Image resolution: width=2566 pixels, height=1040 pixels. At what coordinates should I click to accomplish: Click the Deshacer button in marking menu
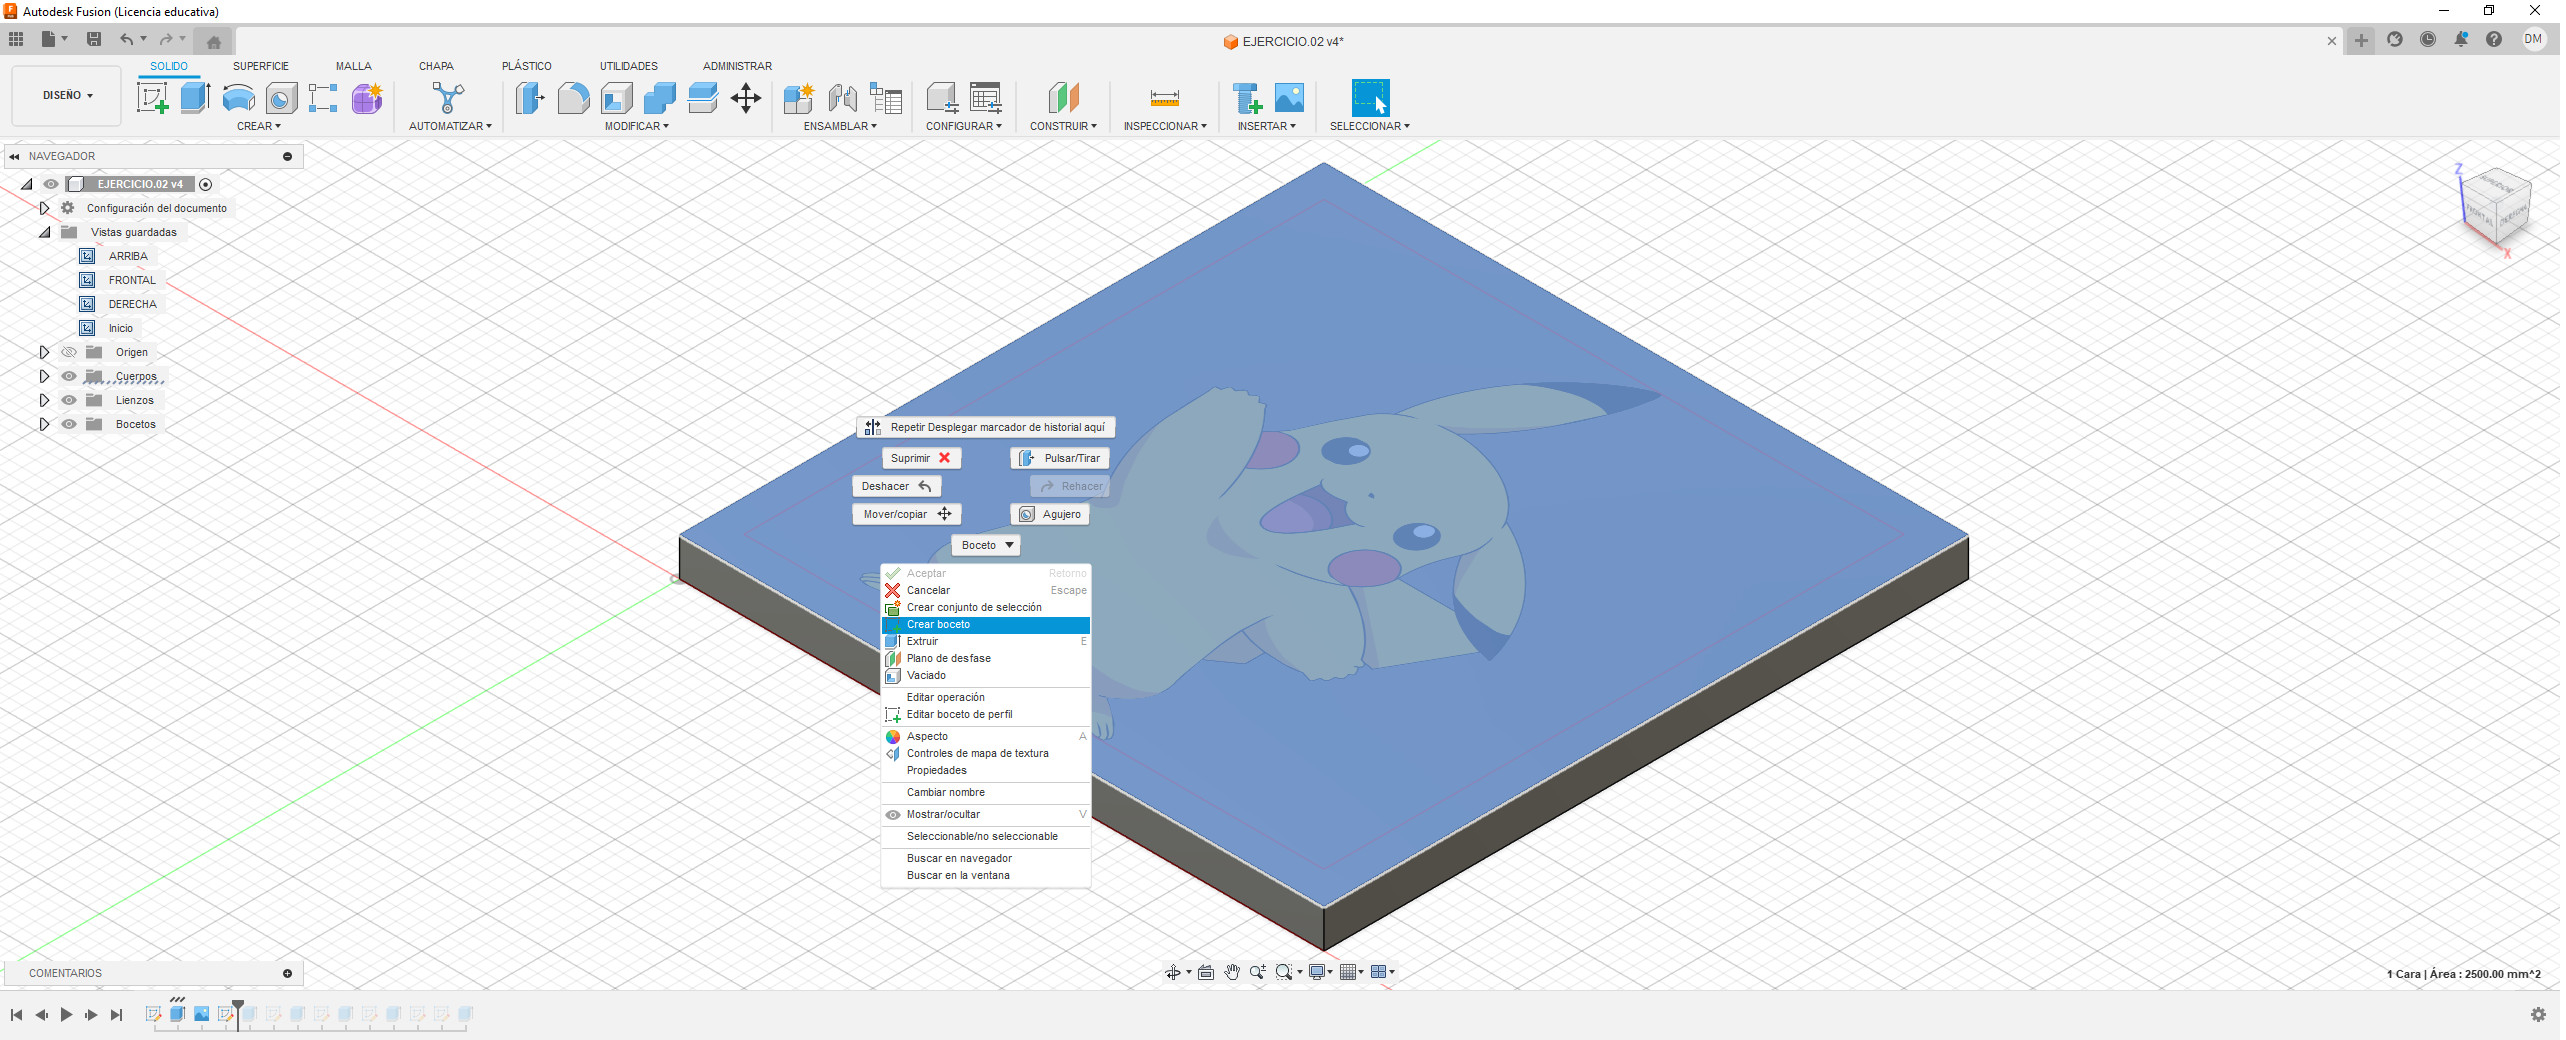click(896, 486)
